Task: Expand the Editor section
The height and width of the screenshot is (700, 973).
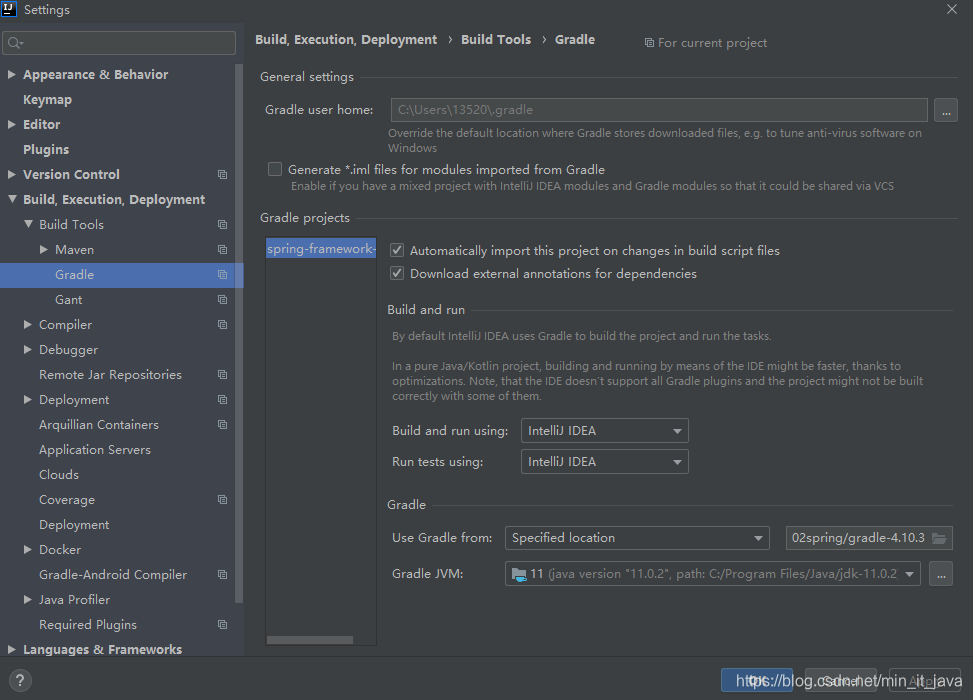Action: [11, 124]
